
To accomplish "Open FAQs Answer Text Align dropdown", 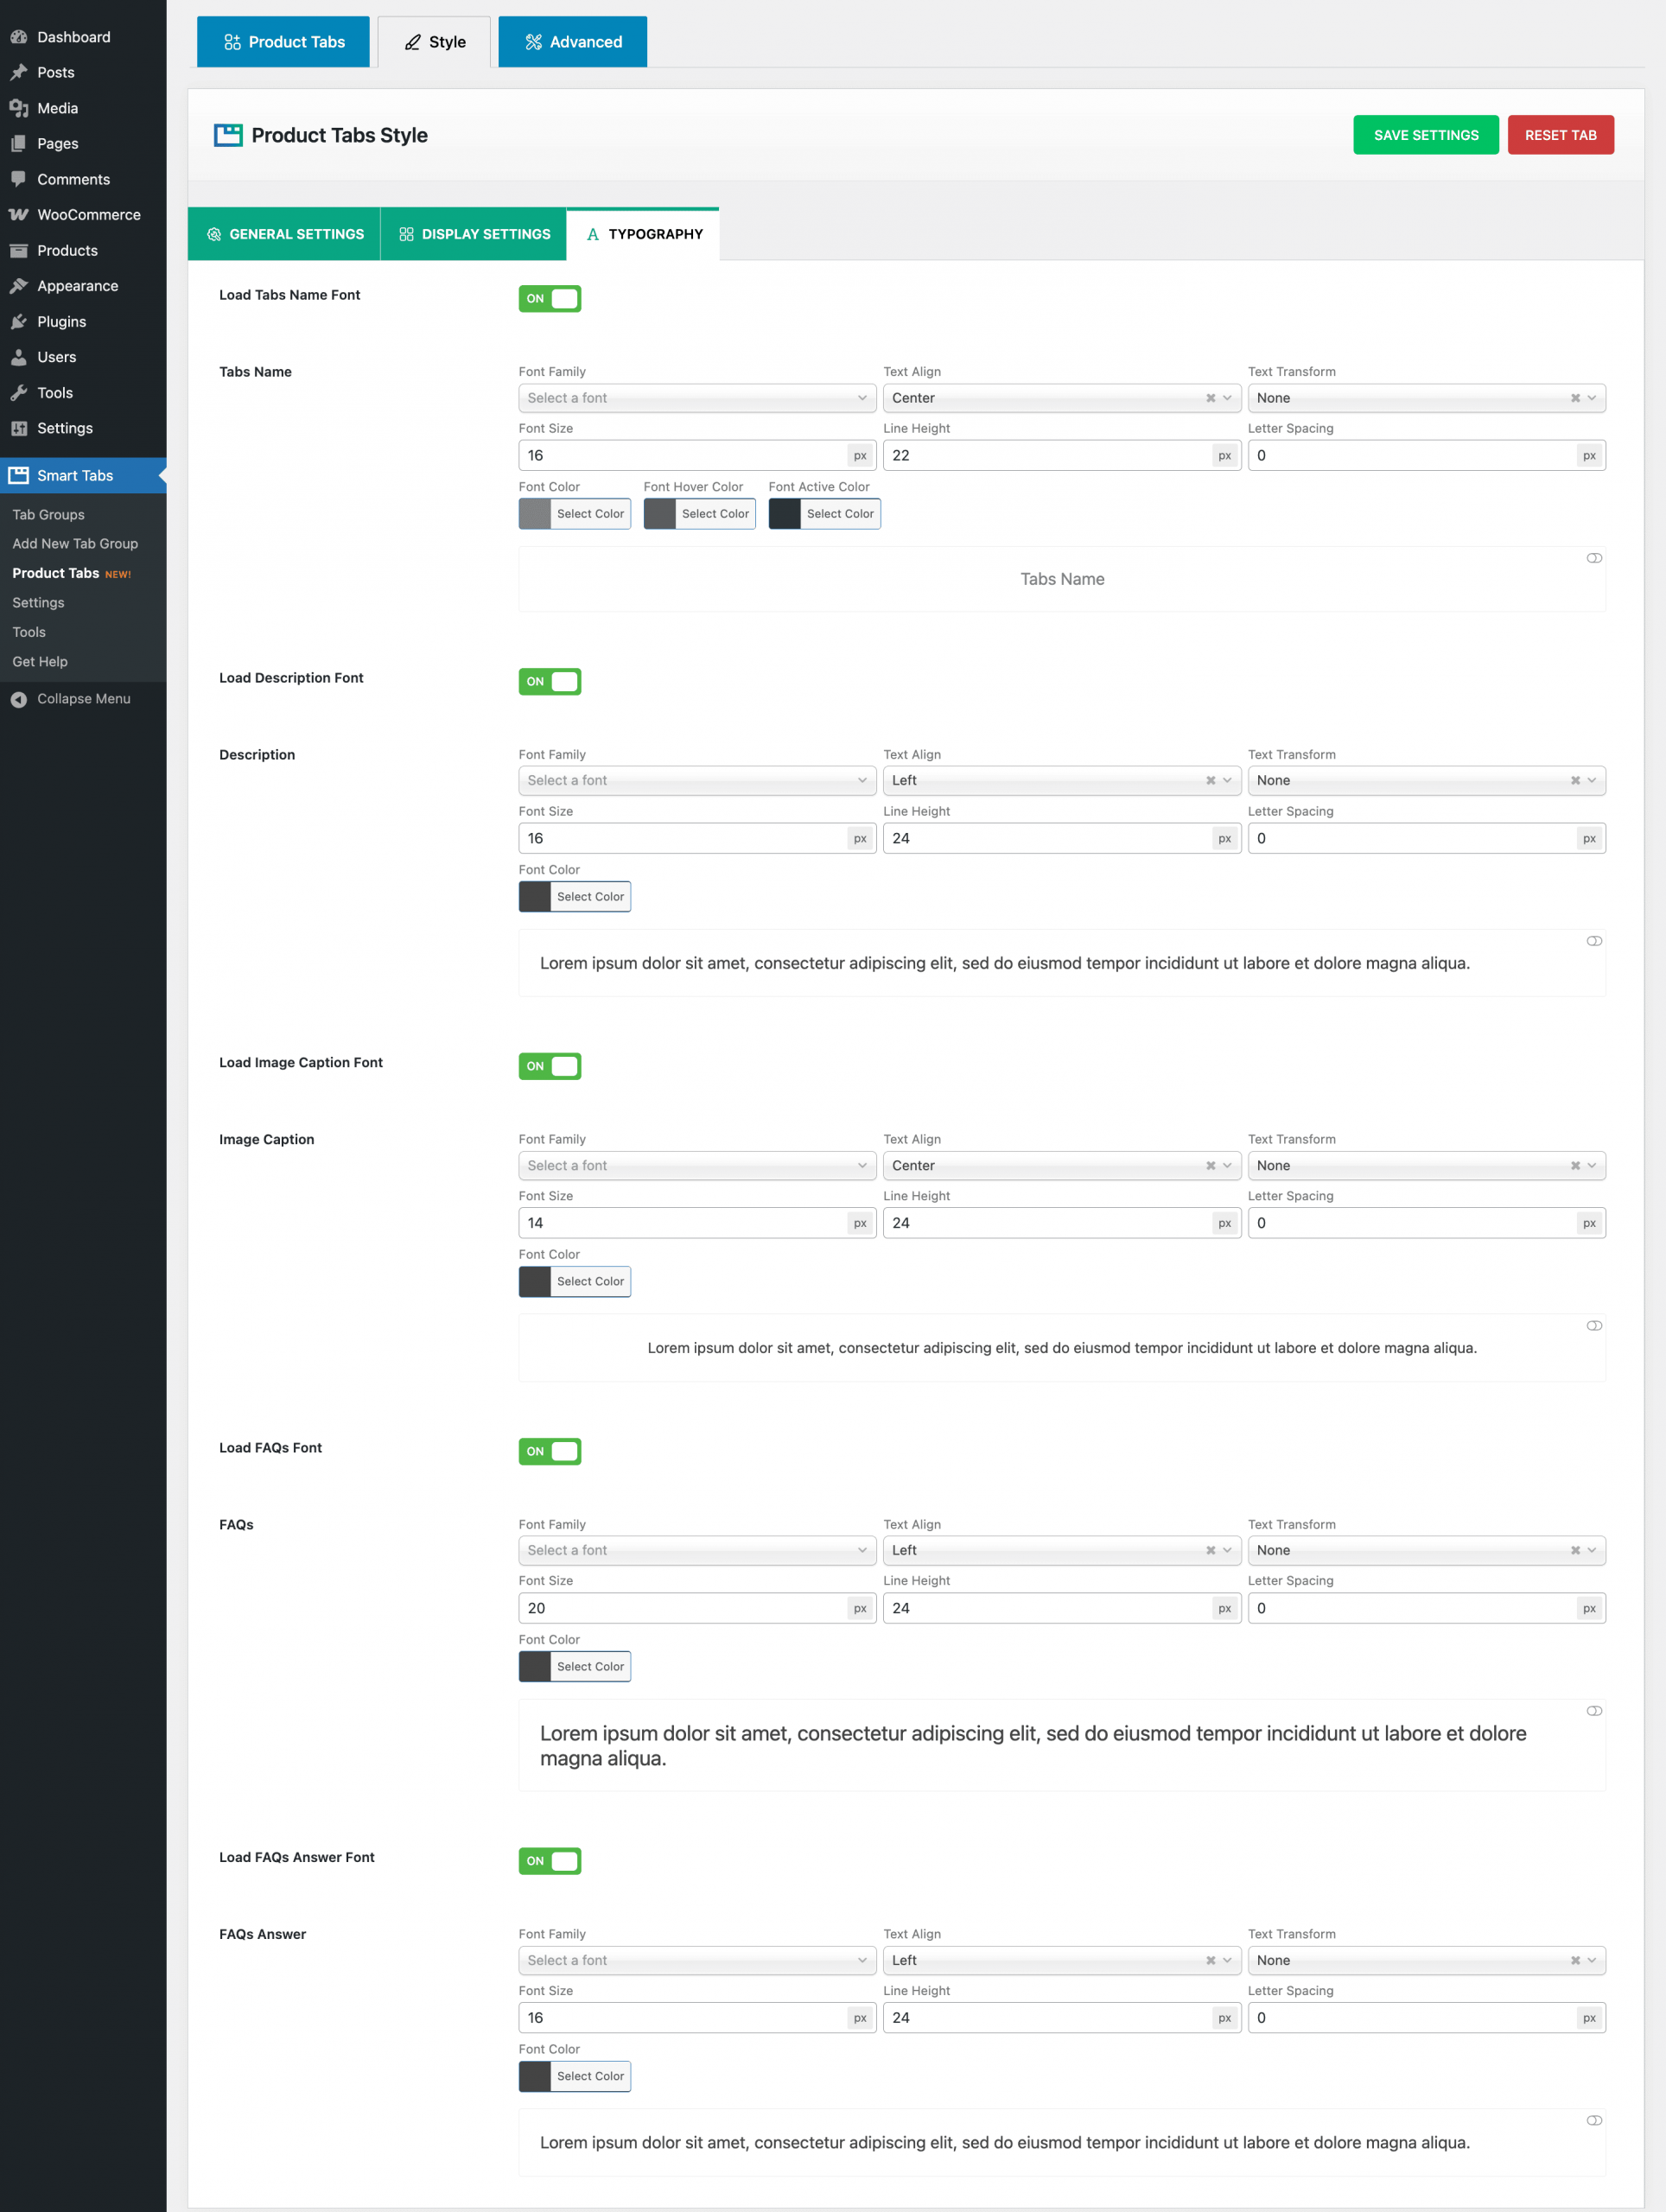I will coord(1062,1960).
